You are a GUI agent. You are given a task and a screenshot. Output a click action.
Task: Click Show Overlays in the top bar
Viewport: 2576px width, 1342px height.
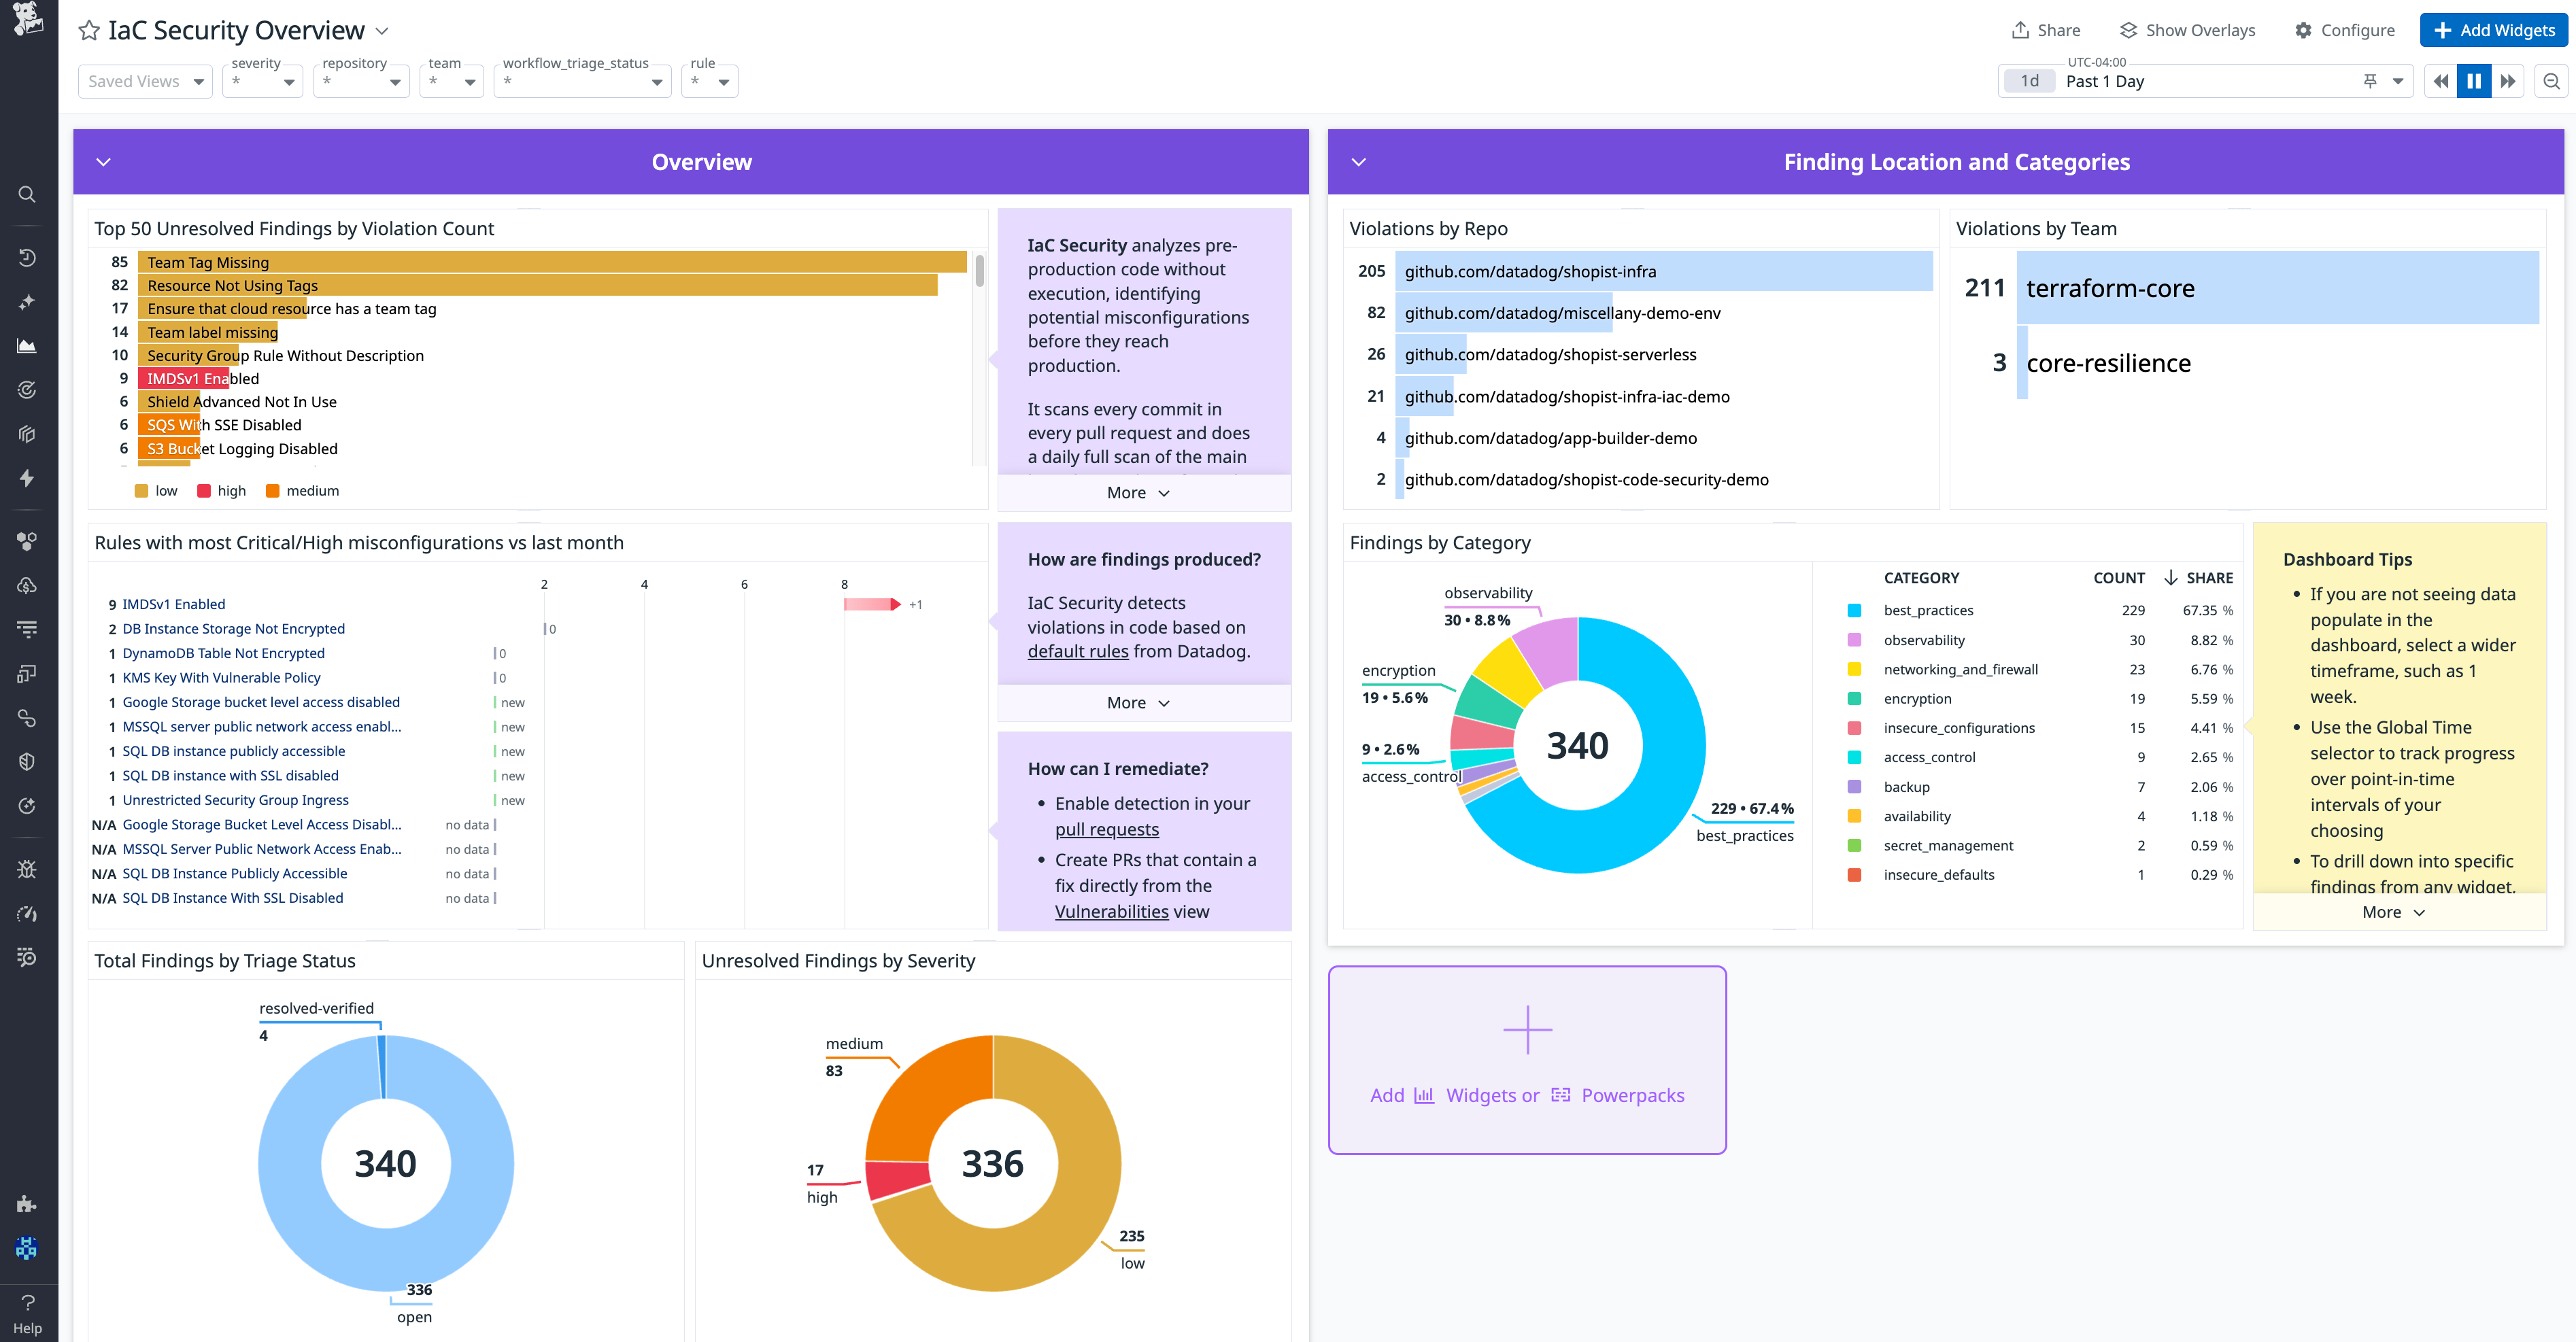[x=2186, y=30]
